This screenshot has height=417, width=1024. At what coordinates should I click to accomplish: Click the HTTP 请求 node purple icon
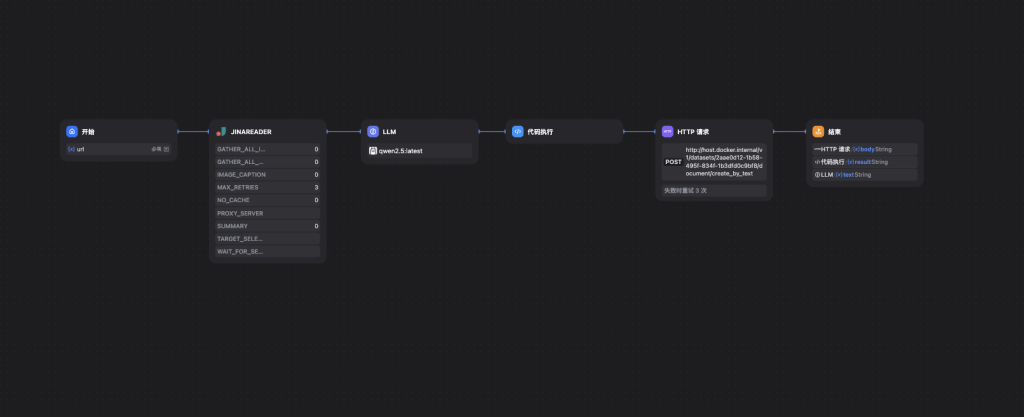pos(668,131)
